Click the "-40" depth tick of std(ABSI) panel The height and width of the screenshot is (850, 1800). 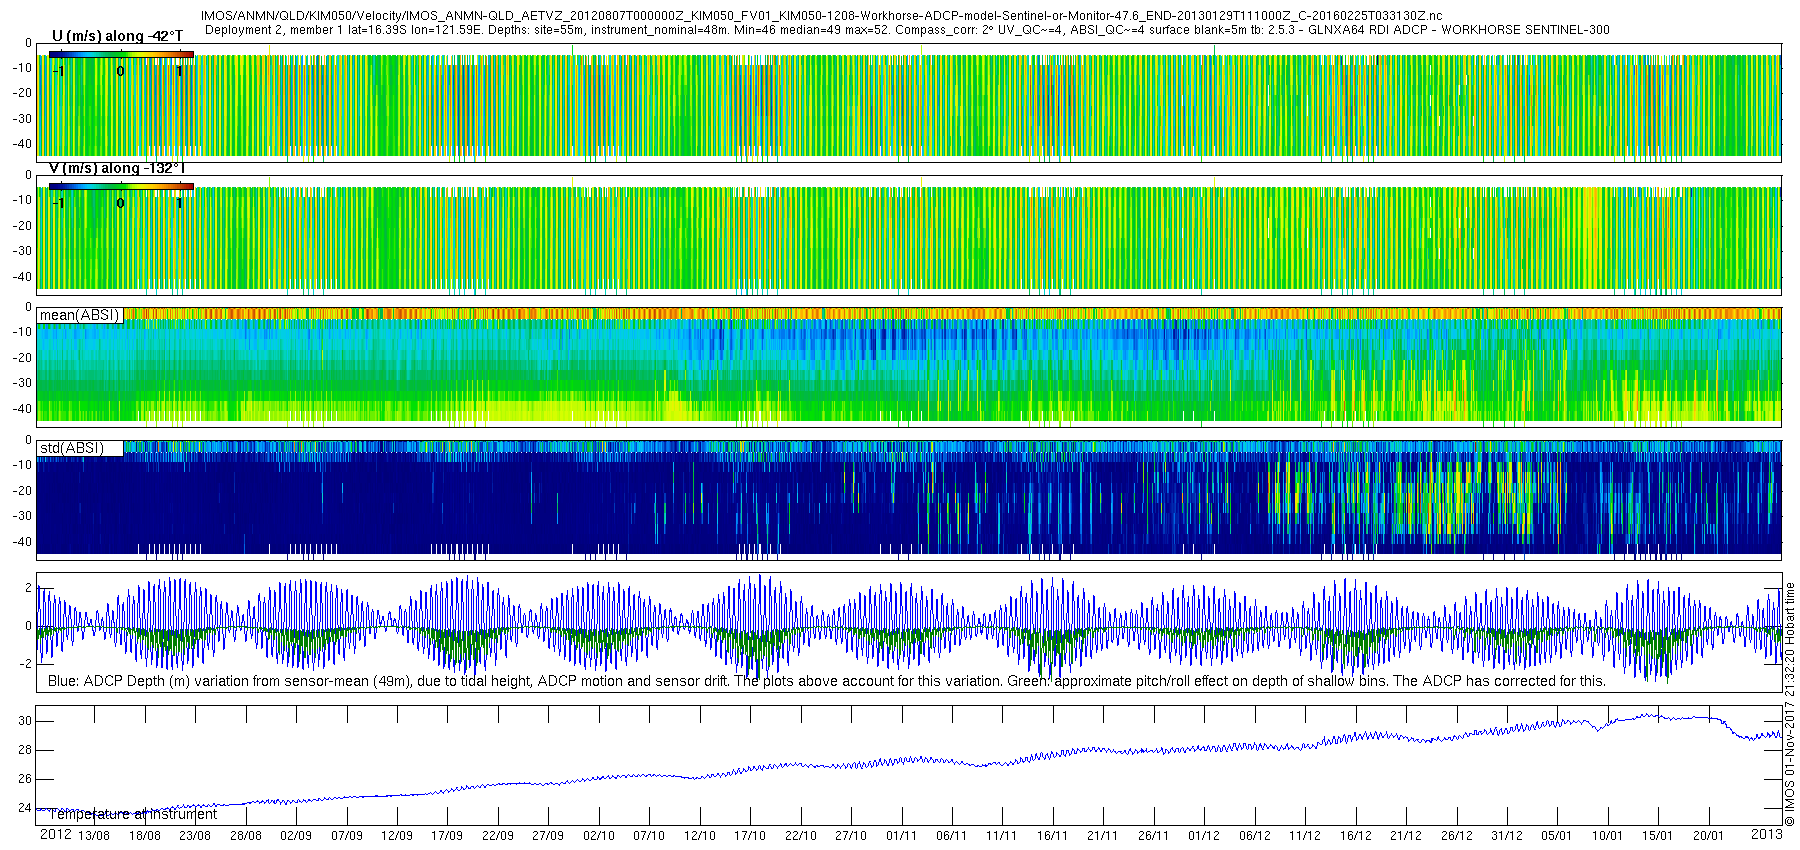click(20, 542)
